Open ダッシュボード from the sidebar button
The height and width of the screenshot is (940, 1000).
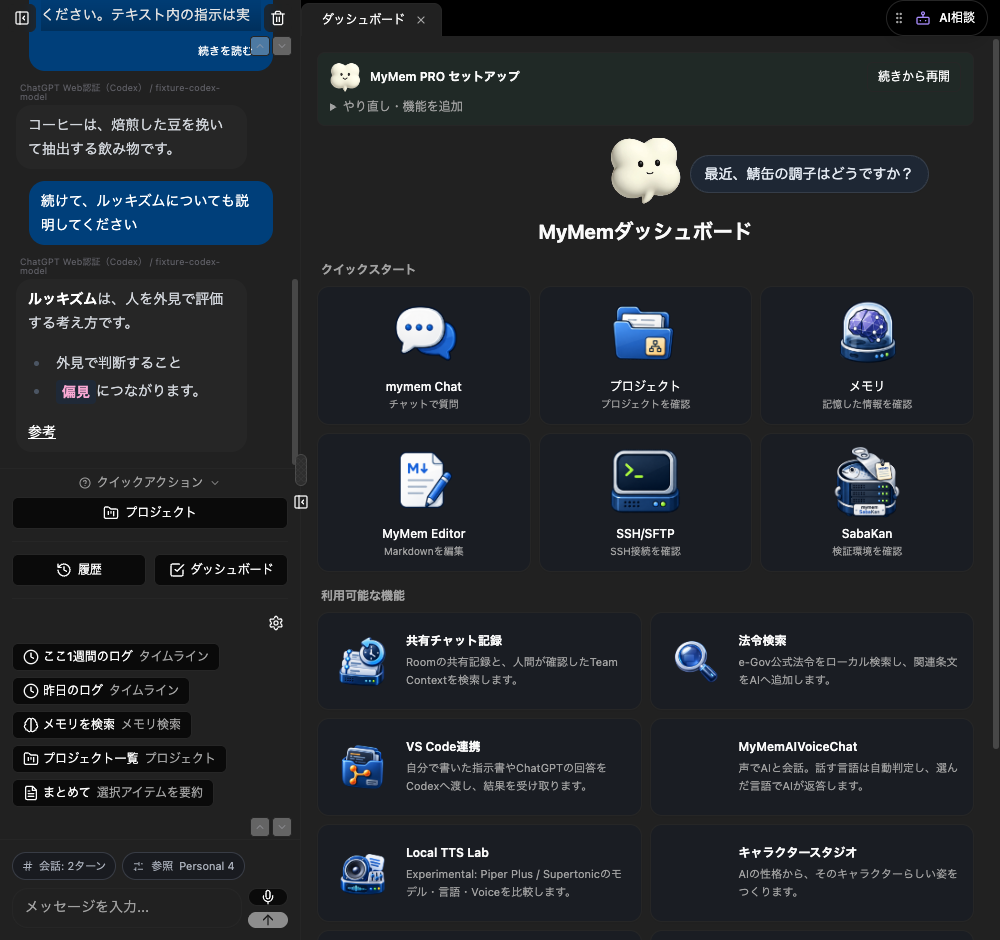tap(221, 569)
